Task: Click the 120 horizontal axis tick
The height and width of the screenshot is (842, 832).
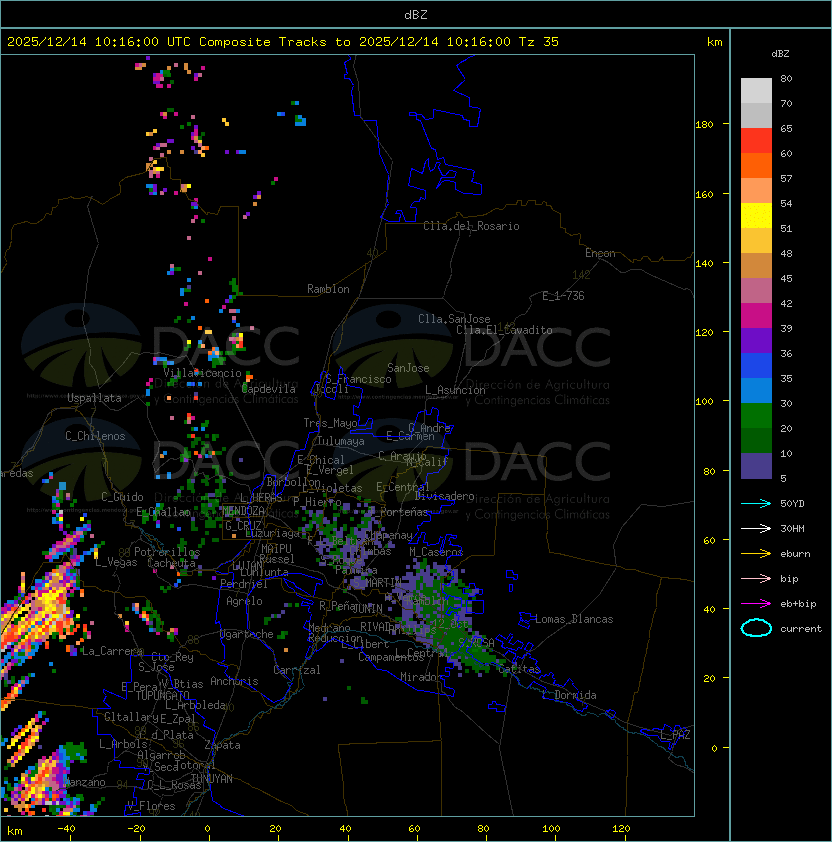Action: pos(621,829)
